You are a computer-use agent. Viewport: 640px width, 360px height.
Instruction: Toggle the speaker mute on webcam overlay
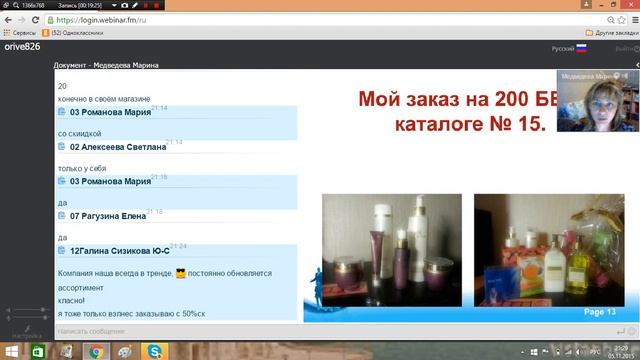(625, 76)
